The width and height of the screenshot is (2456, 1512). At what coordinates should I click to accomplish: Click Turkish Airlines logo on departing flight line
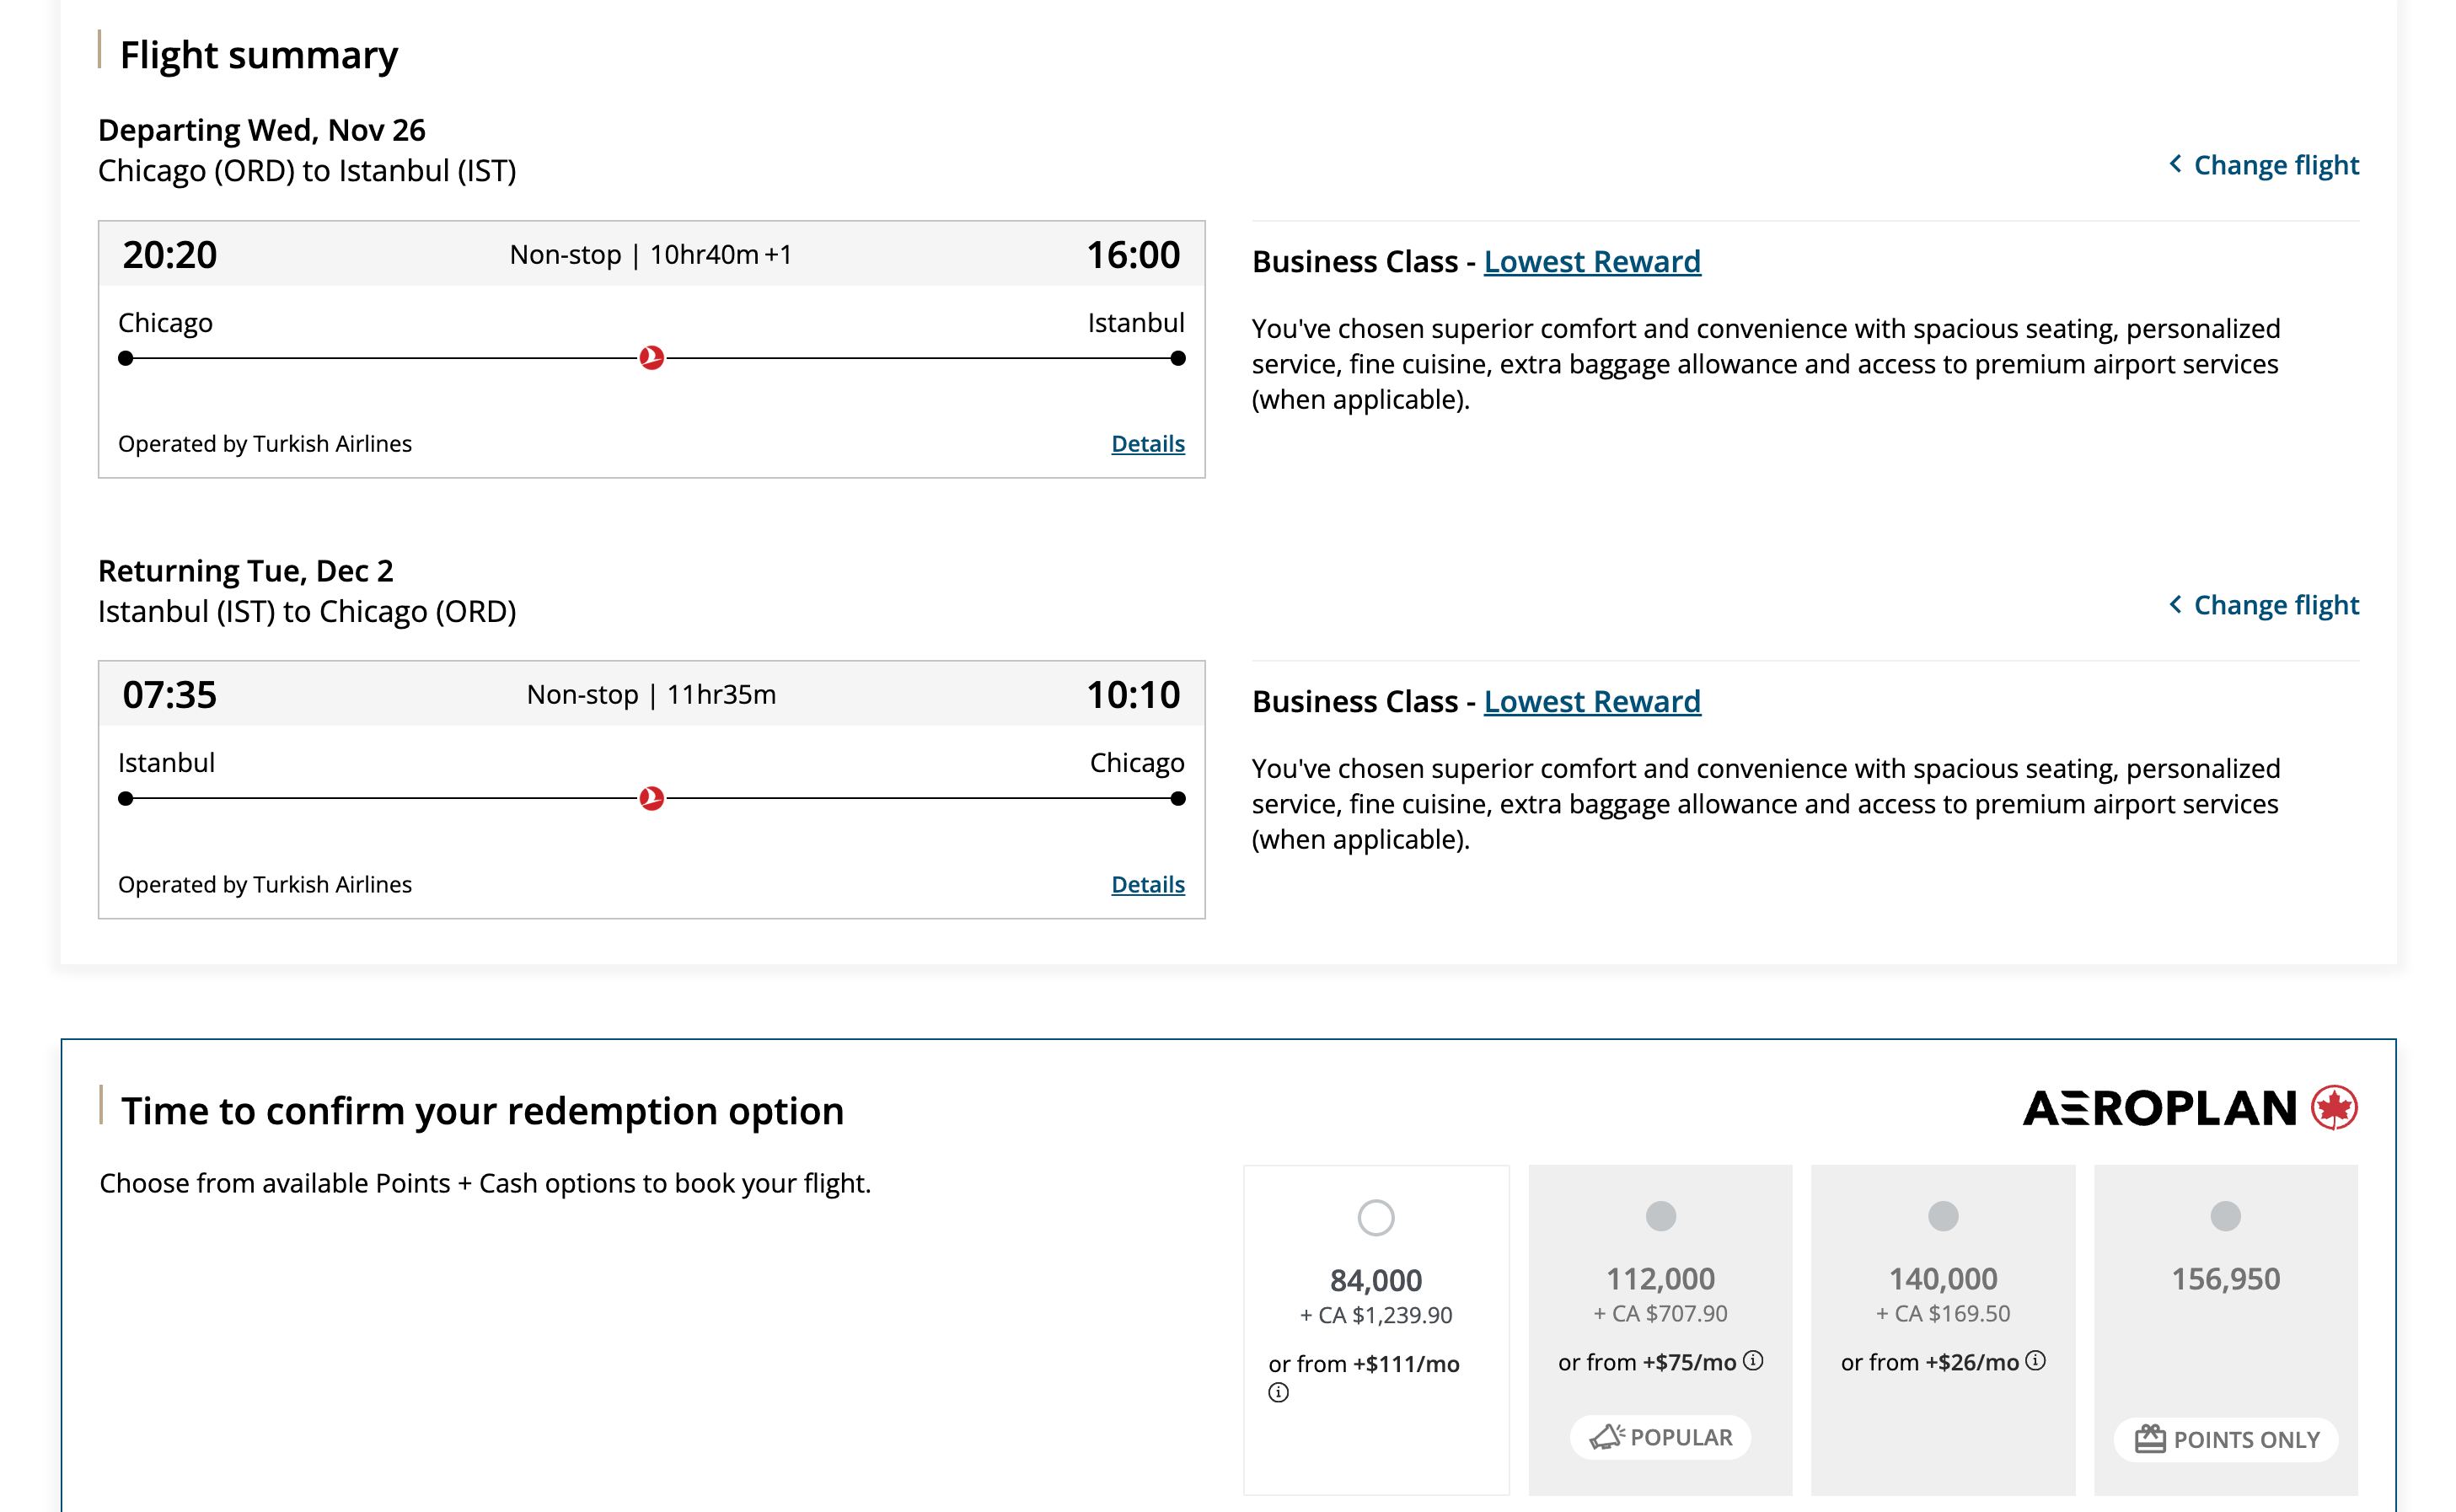[651, 357]
